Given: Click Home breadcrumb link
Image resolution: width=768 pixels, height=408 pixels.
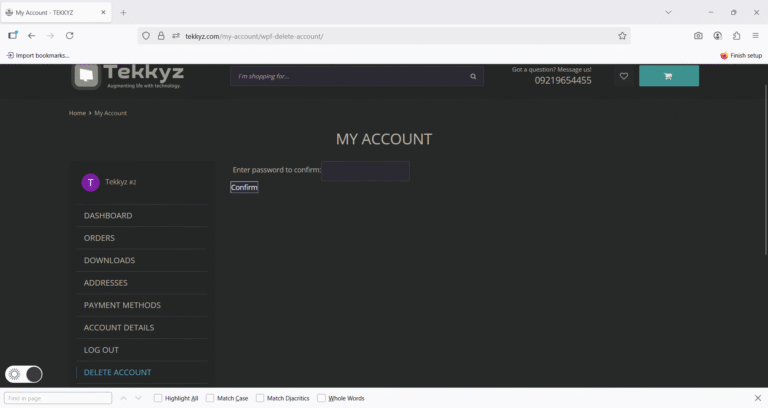Looking at the screenshot, I should point(77,113).
